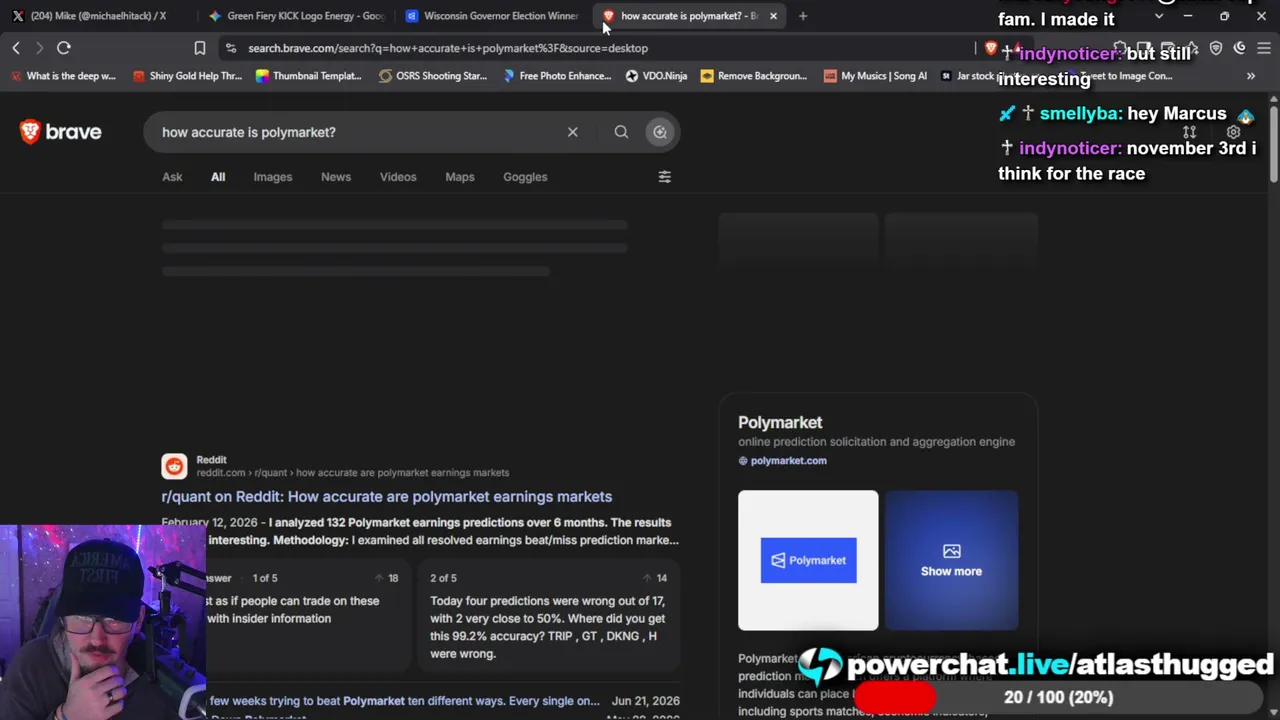Click the Brave logo on search page
This screenshot has height=720, width=1280.
tap(61, 132)
